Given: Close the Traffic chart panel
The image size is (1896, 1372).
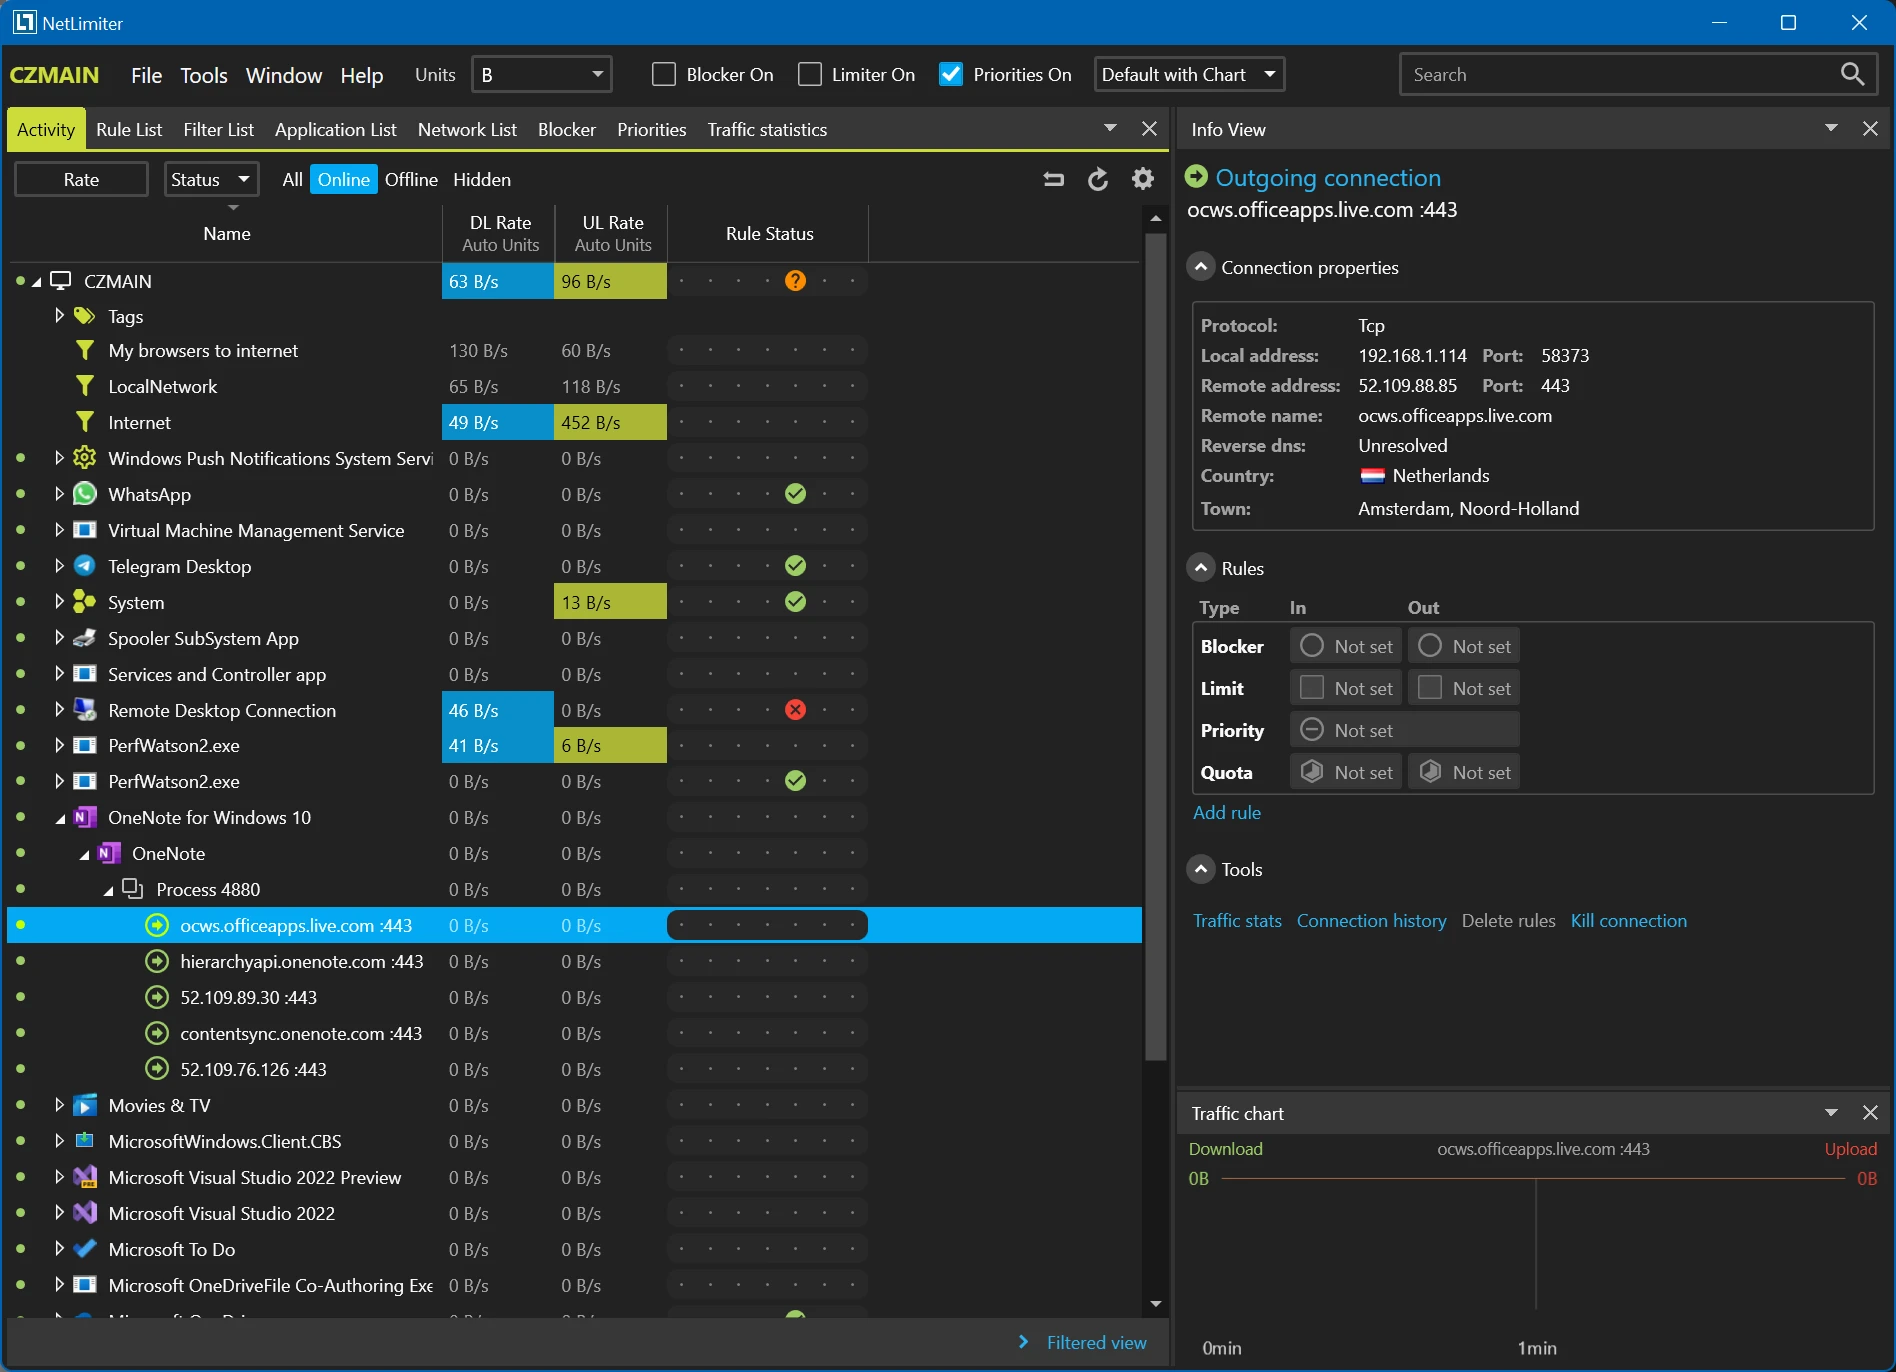Looking at the screenshot, I should (1870, 1112).
